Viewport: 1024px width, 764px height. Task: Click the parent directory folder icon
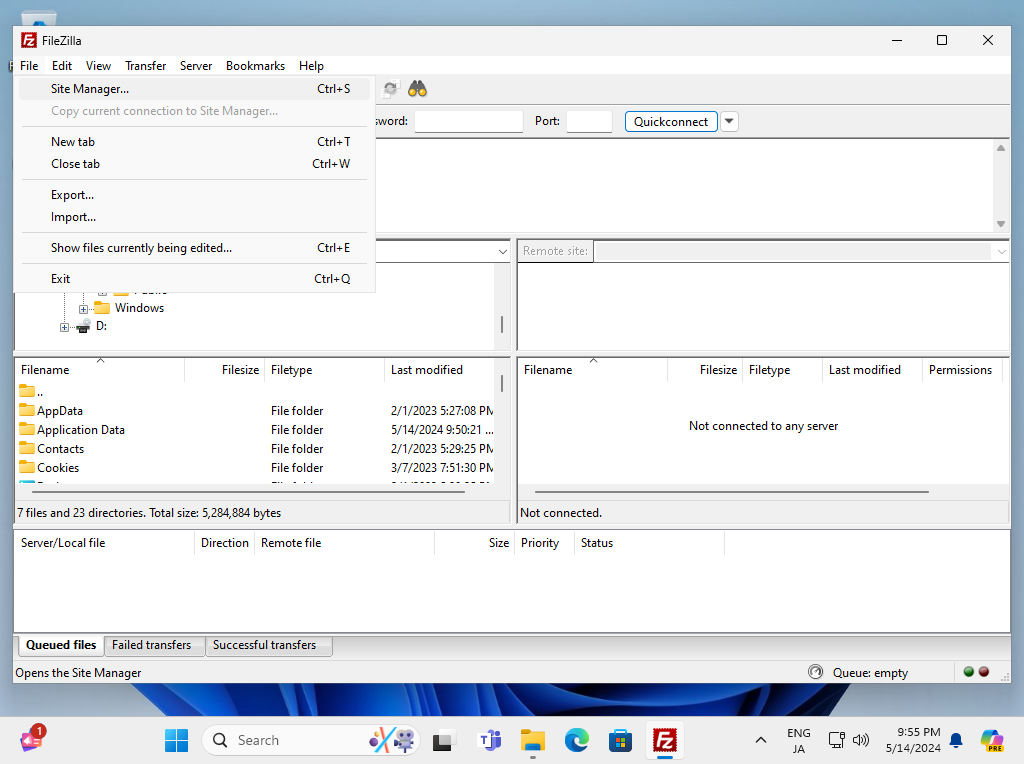click(27, 391)
